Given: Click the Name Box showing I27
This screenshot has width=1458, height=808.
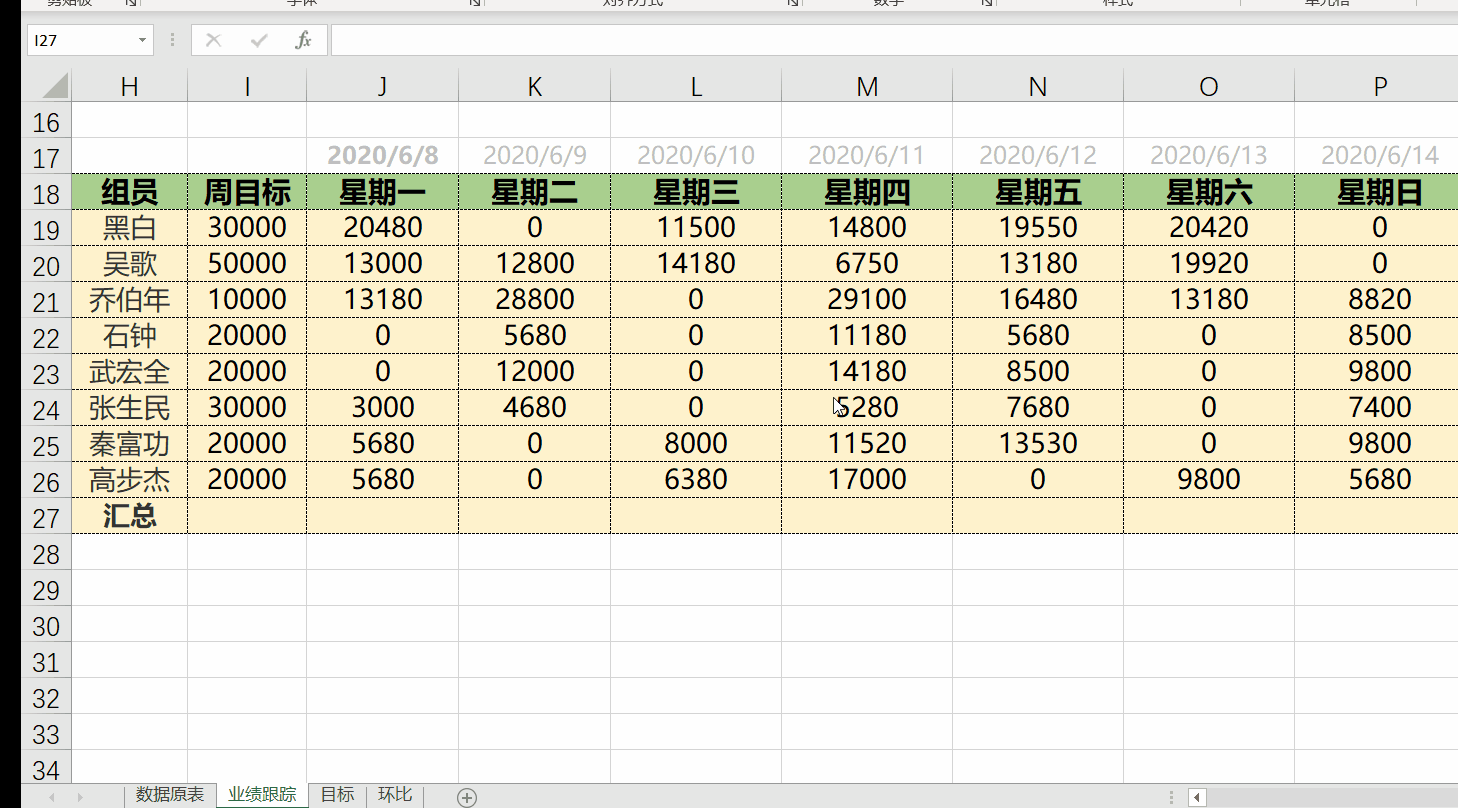Looking at the screenshot, I should (80, 40).
